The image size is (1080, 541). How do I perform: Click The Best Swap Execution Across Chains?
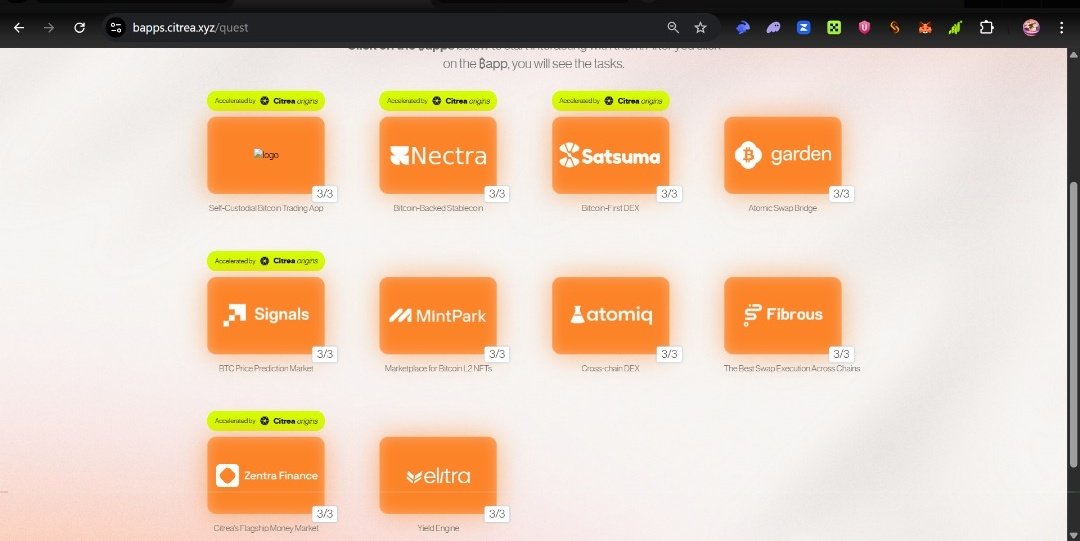791,369
